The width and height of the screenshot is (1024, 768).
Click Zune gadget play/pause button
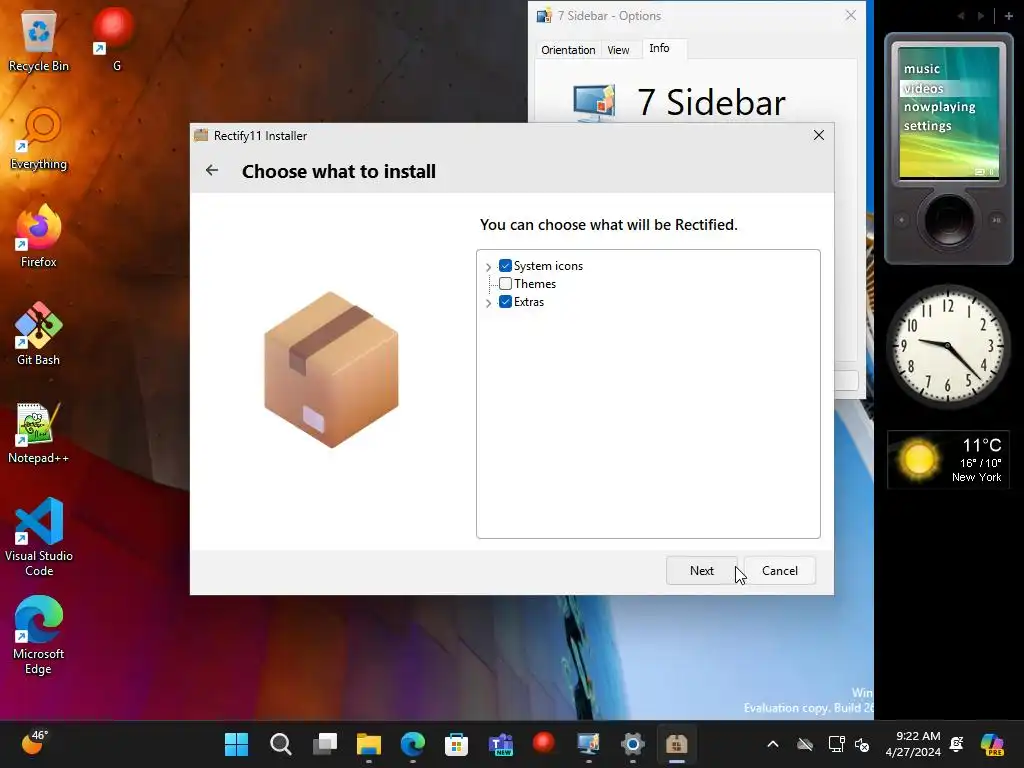tap(997, 220)
